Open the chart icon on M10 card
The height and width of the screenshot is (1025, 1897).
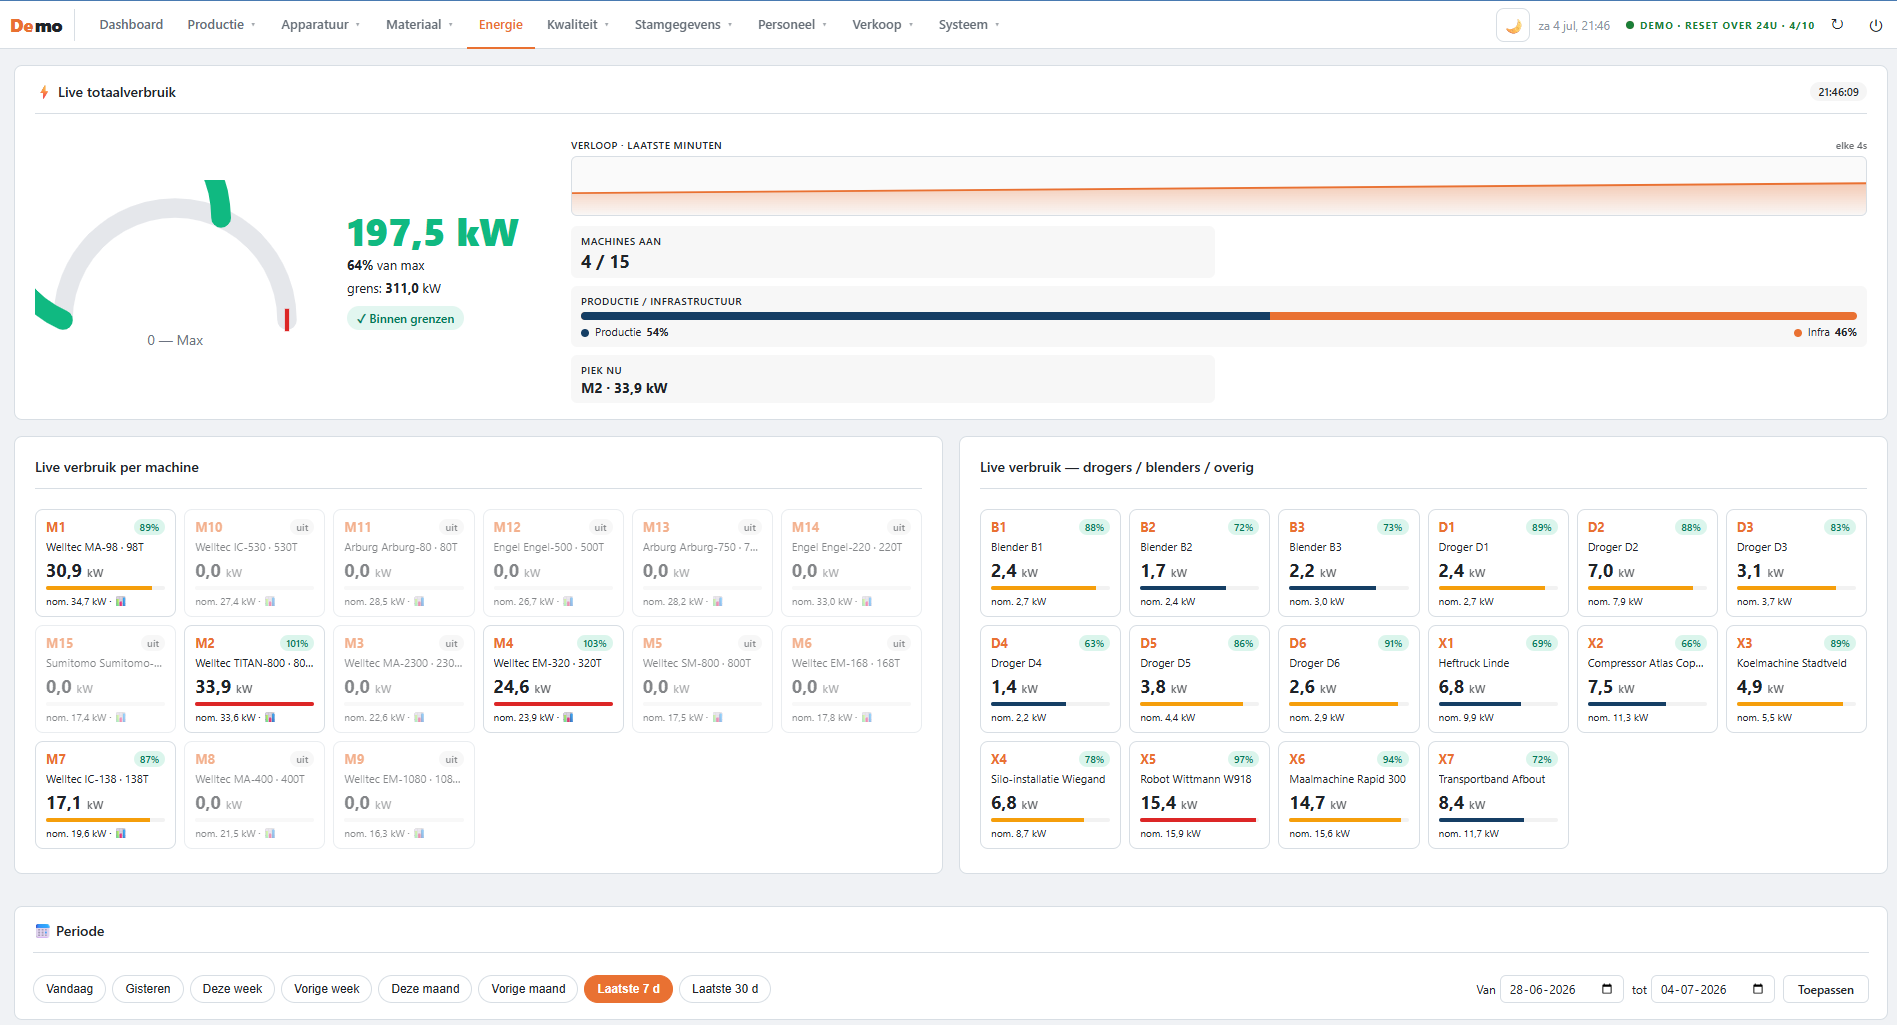(x=270, y=602)
